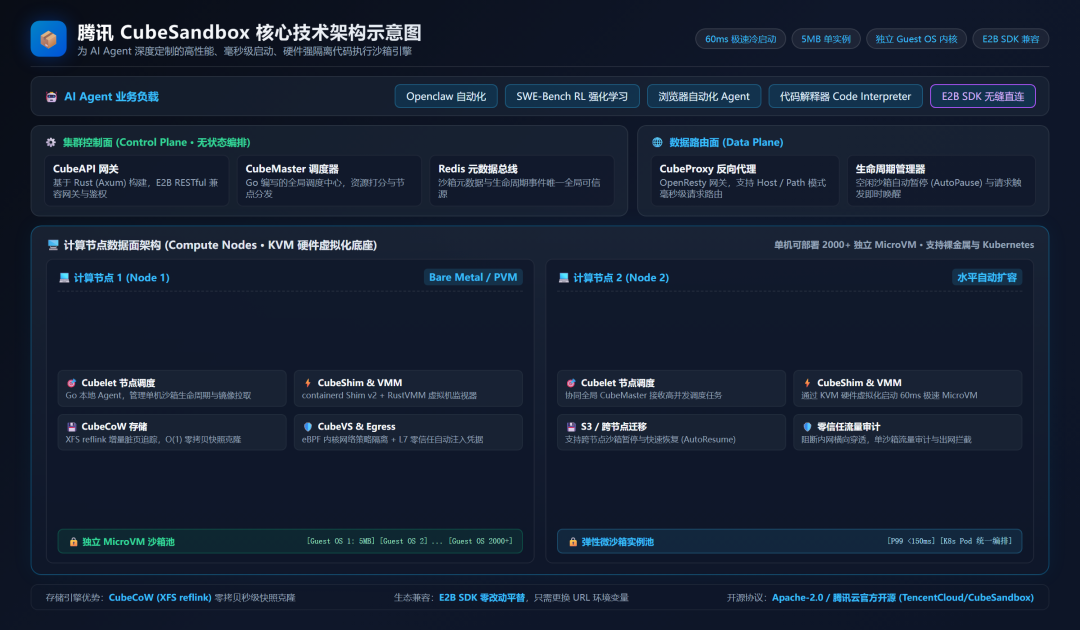
Task: Click the S3 / 跨节点迁移 title
Action: (614, 427)
